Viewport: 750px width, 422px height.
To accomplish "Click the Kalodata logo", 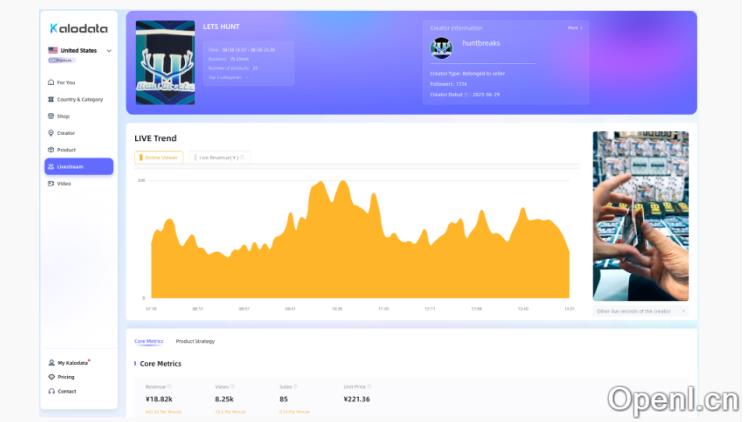I will (78, 29).
